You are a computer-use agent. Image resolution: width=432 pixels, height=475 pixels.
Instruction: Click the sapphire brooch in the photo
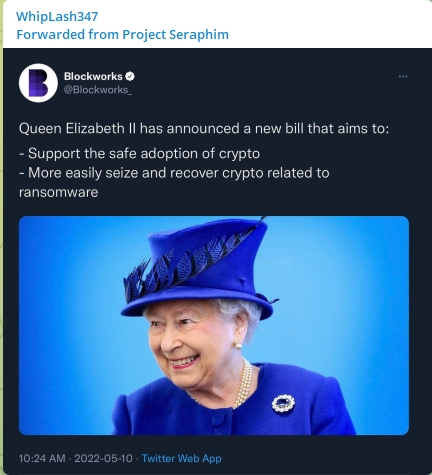coord(283,403)
